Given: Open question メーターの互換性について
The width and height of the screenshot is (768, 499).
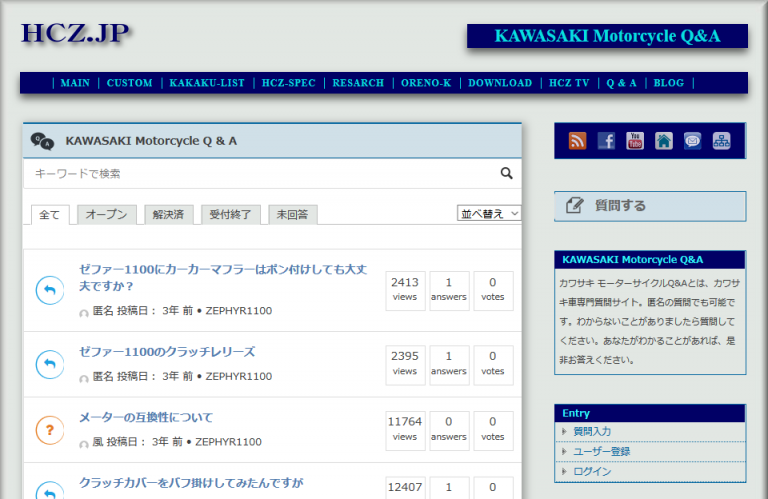Looking at the screenshot, I should [146, 418].
